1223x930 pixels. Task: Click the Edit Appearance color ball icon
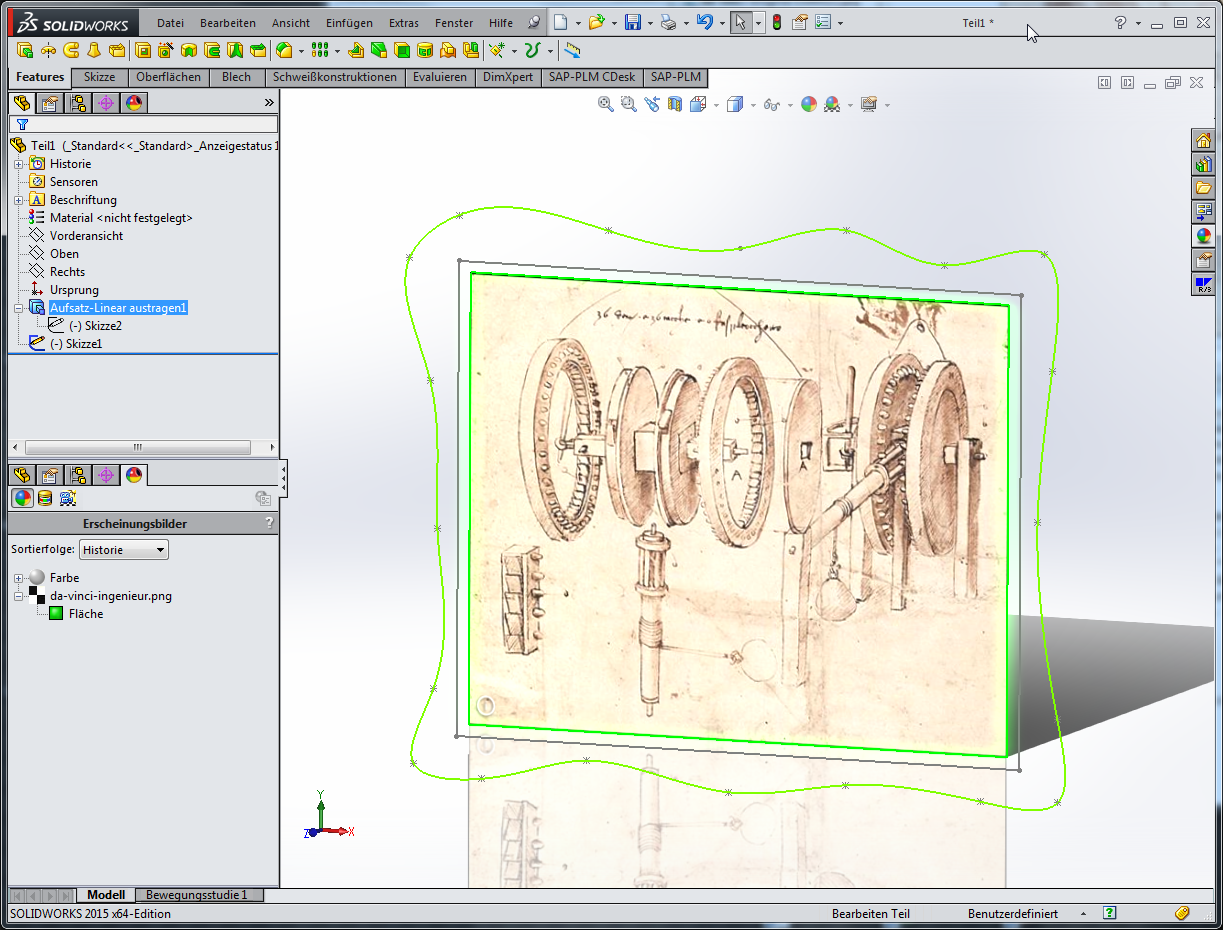(x=809, y=104)
